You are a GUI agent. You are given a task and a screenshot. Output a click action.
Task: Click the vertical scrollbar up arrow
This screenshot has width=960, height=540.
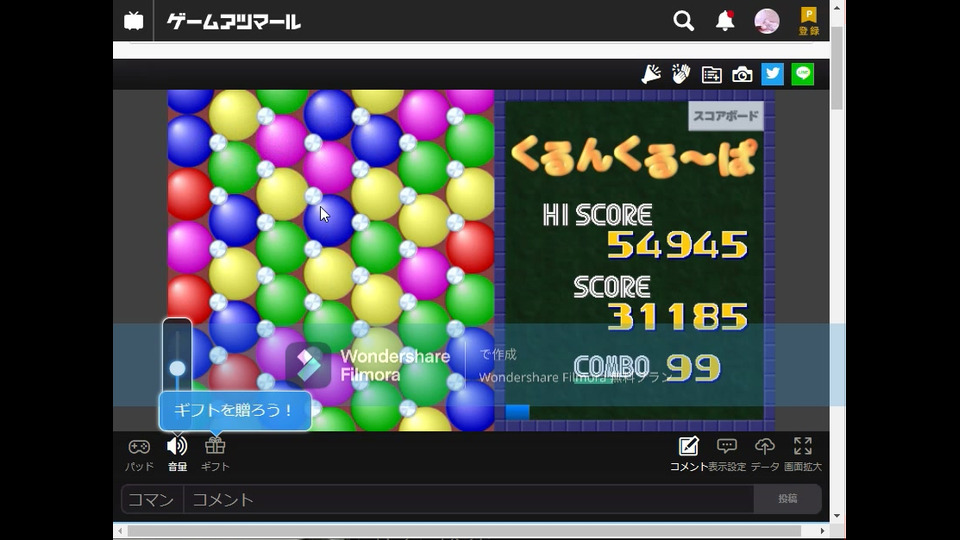tap(837, 8)
